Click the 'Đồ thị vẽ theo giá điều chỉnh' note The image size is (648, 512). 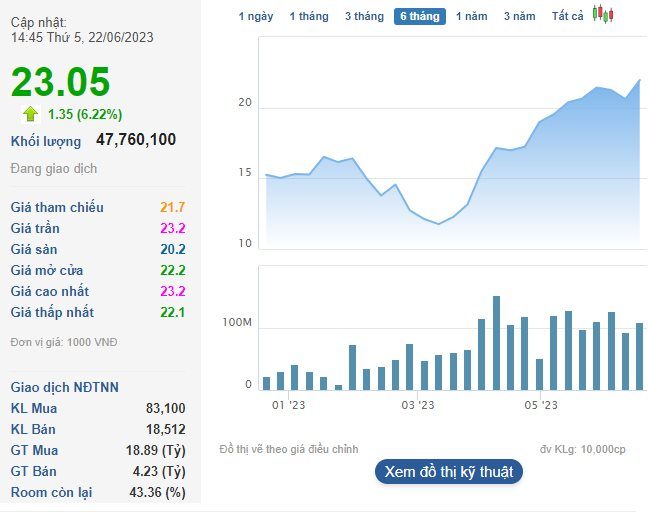(x=289, y=449)
